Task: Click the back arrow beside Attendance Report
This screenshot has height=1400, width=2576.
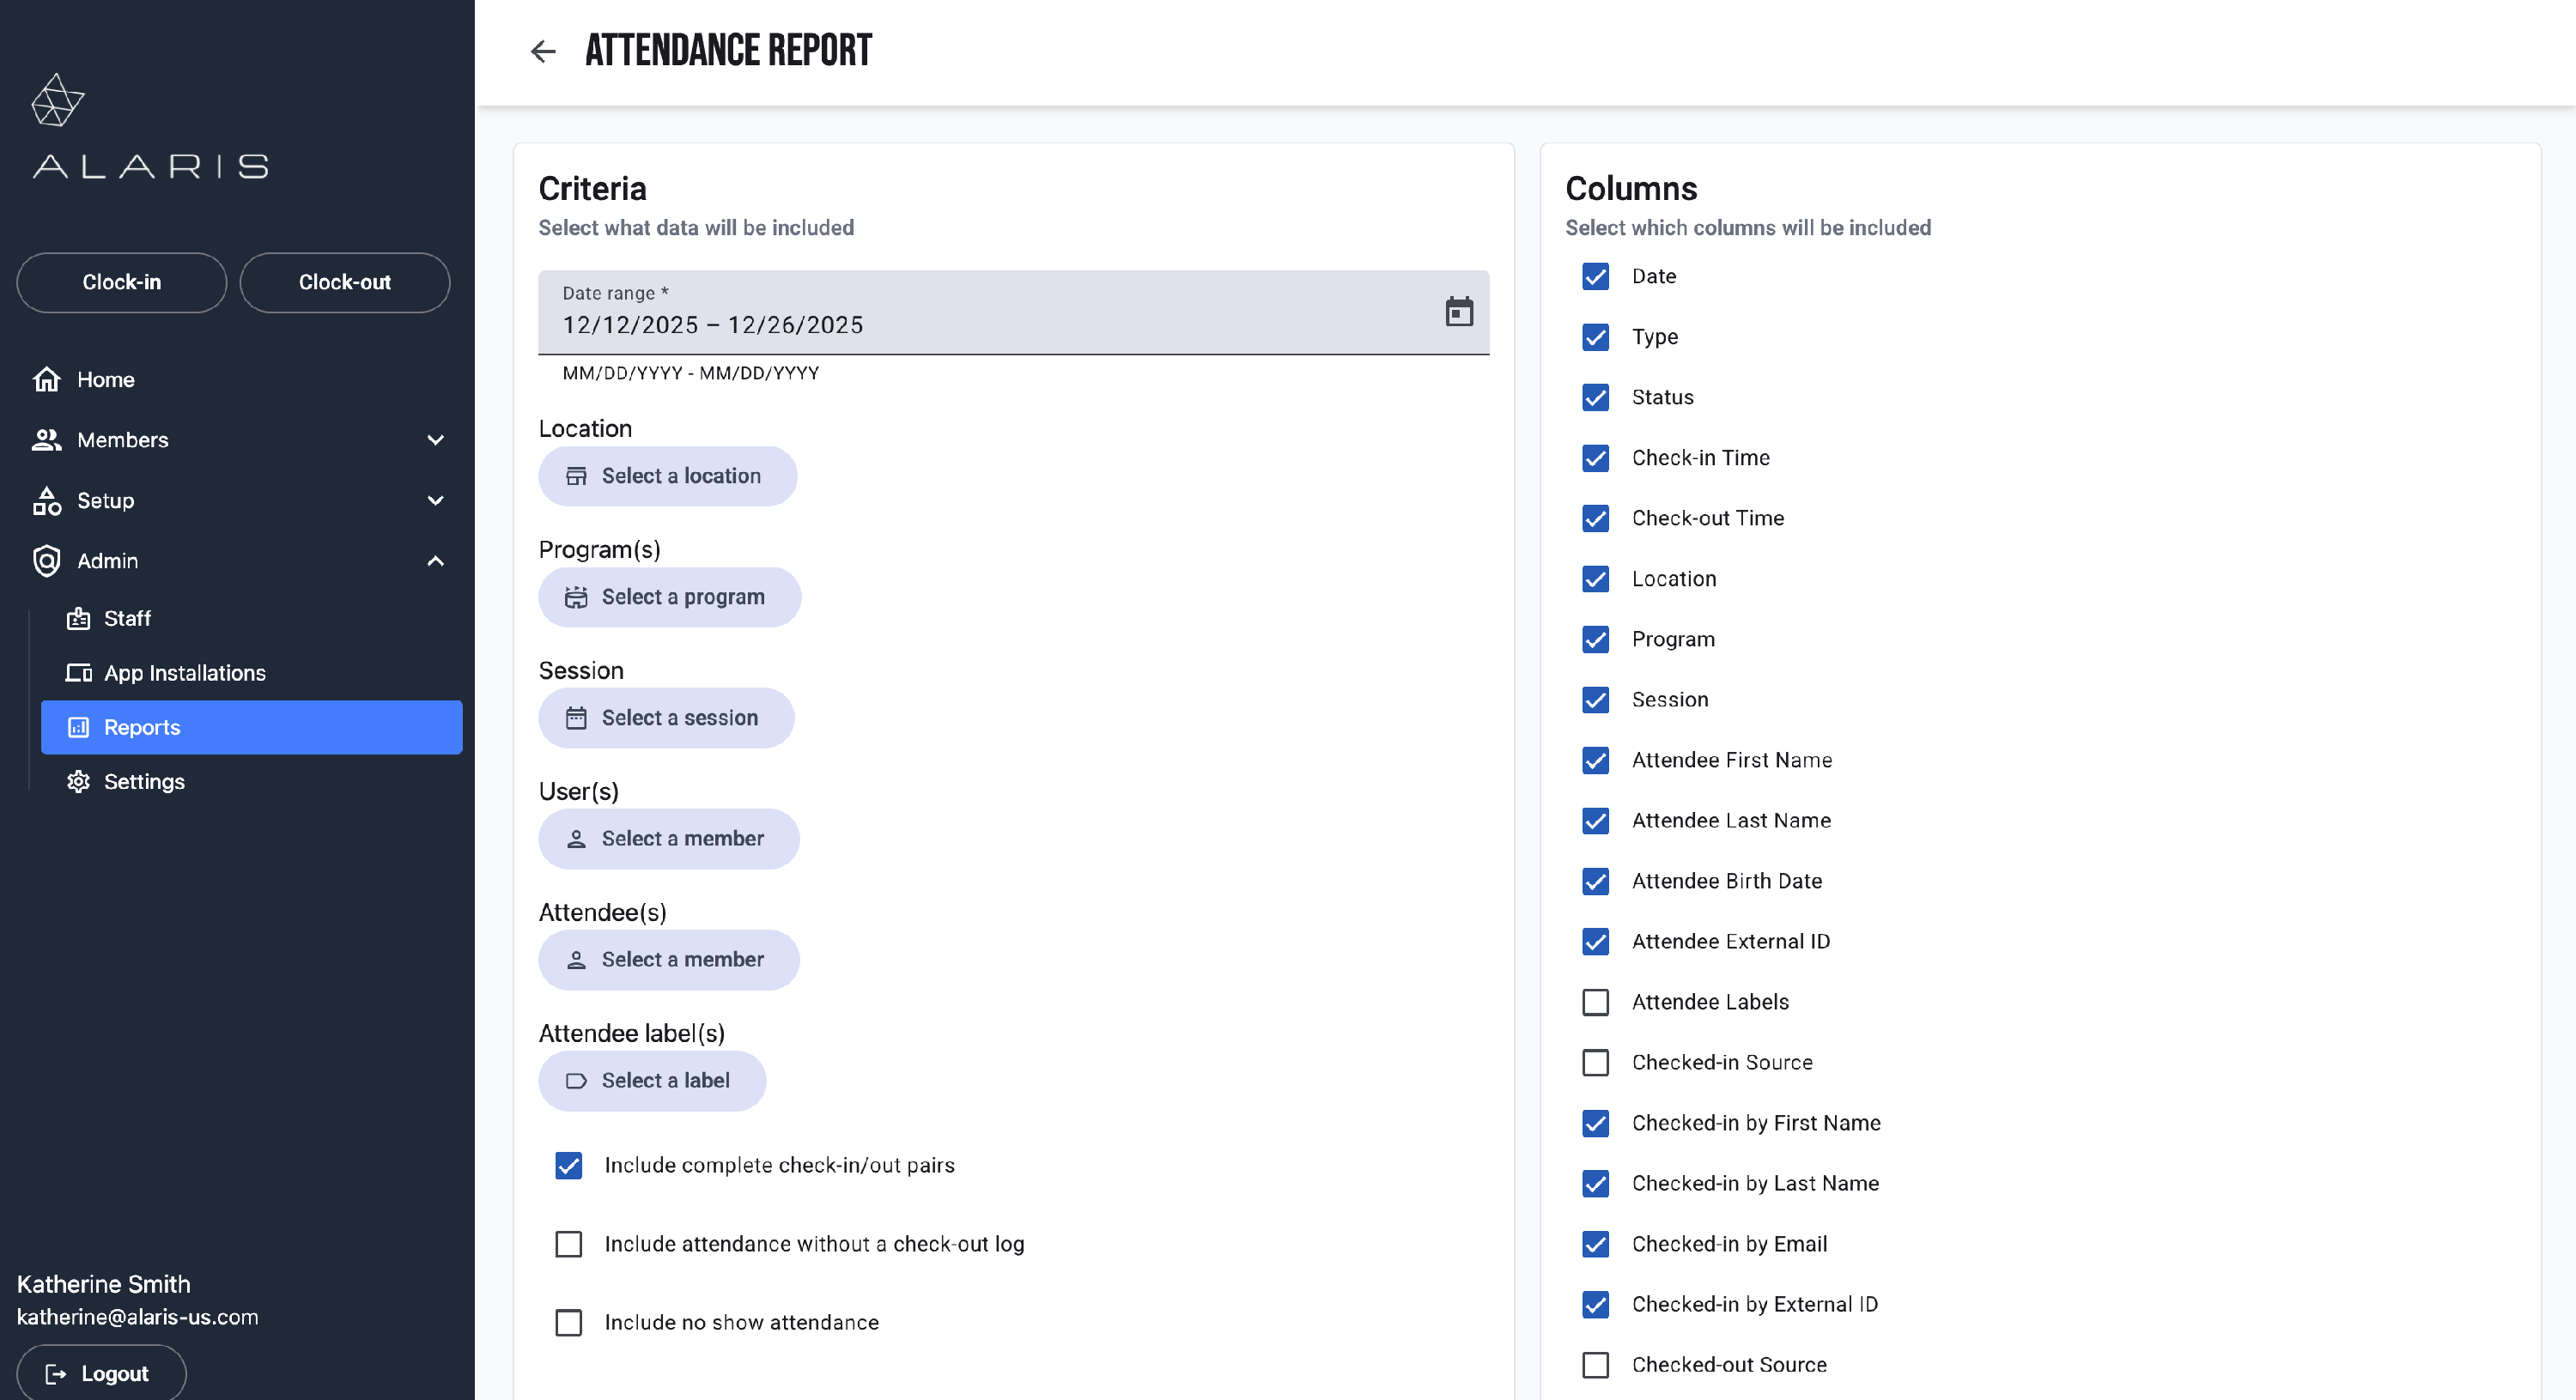Action: 542,51
